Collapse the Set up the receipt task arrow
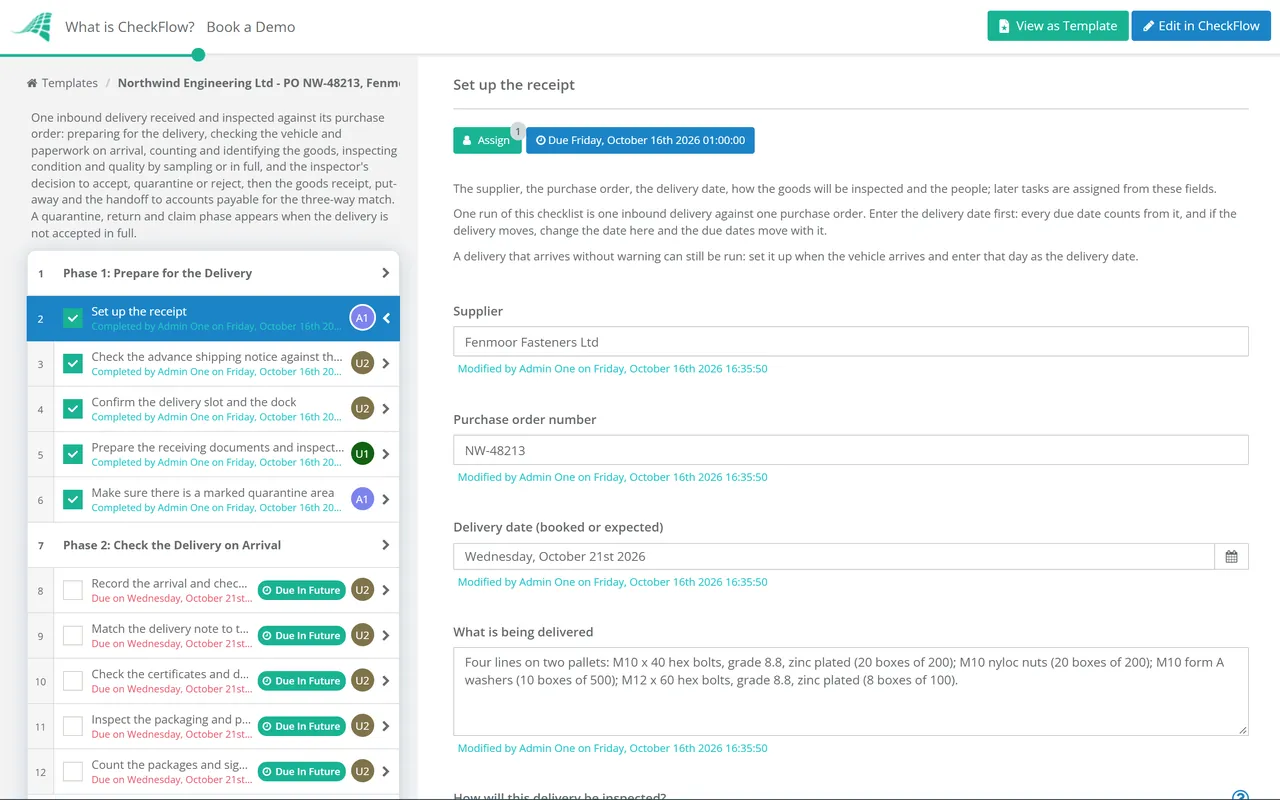Screen dimensions: 1280x800 [386, 318]
